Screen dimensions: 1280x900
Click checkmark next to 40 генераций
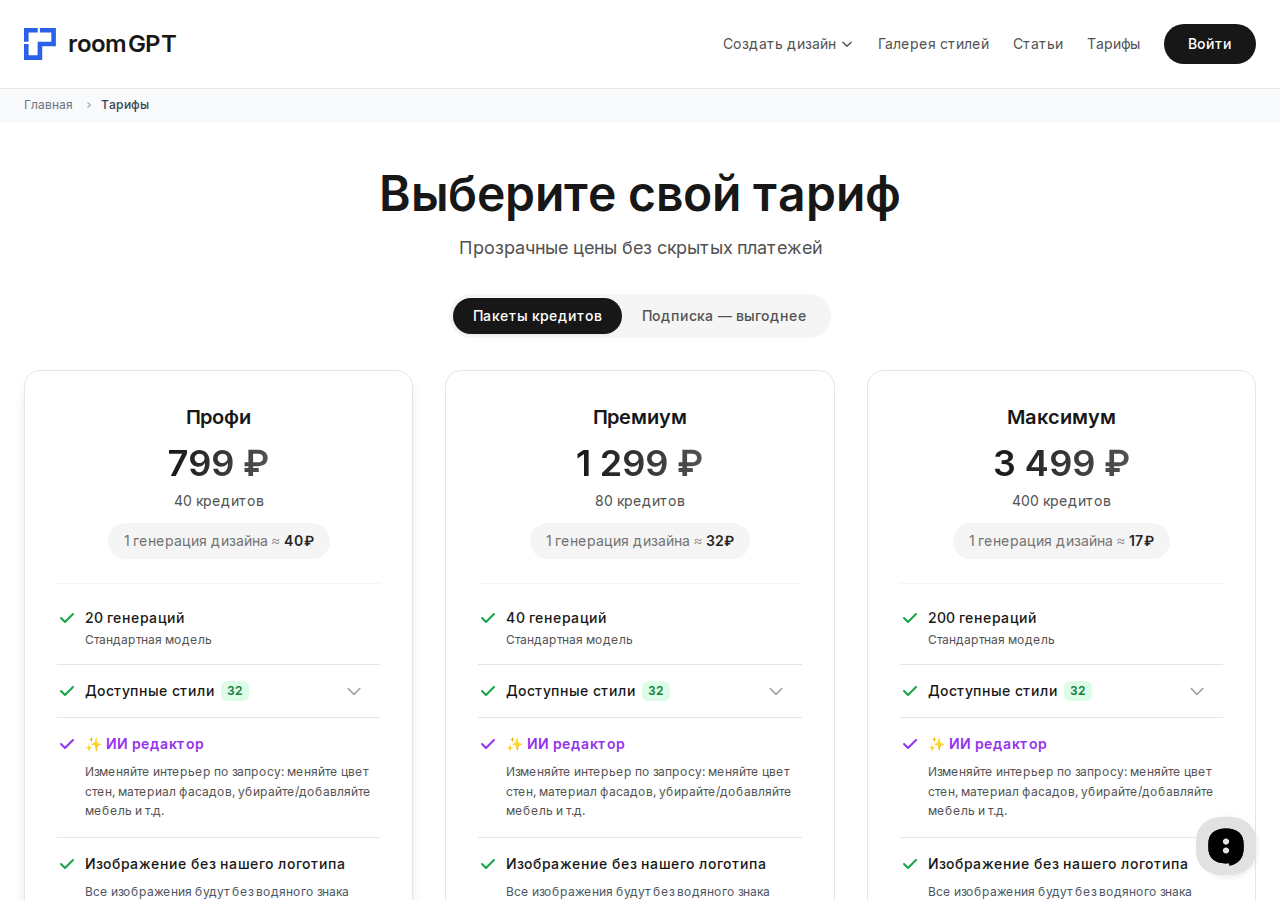488,618
